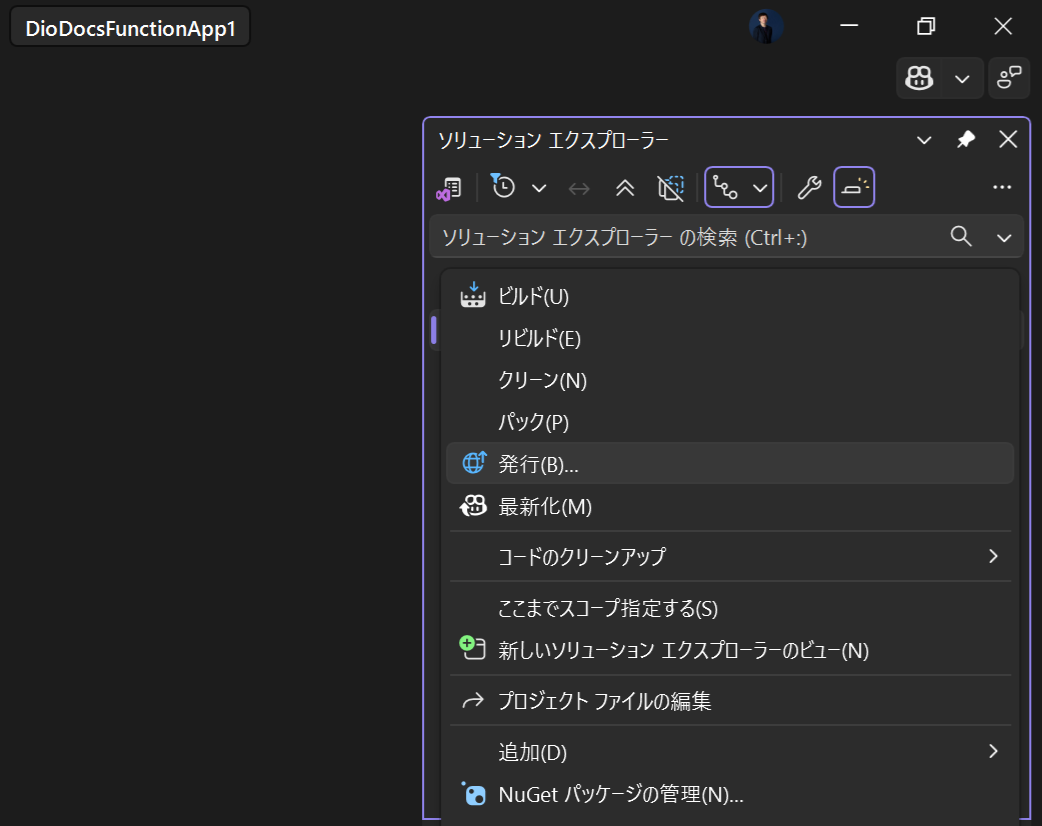Choose ここまでスコープ指定する(S)
The image size is (1042, 826).
pyautogui.click(x=730, y=608)
